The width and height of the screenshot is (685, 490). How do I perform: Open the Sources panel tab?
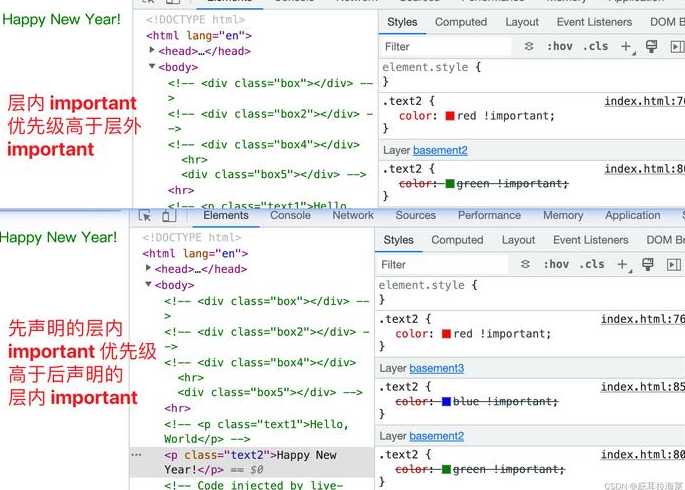point(415,215)
